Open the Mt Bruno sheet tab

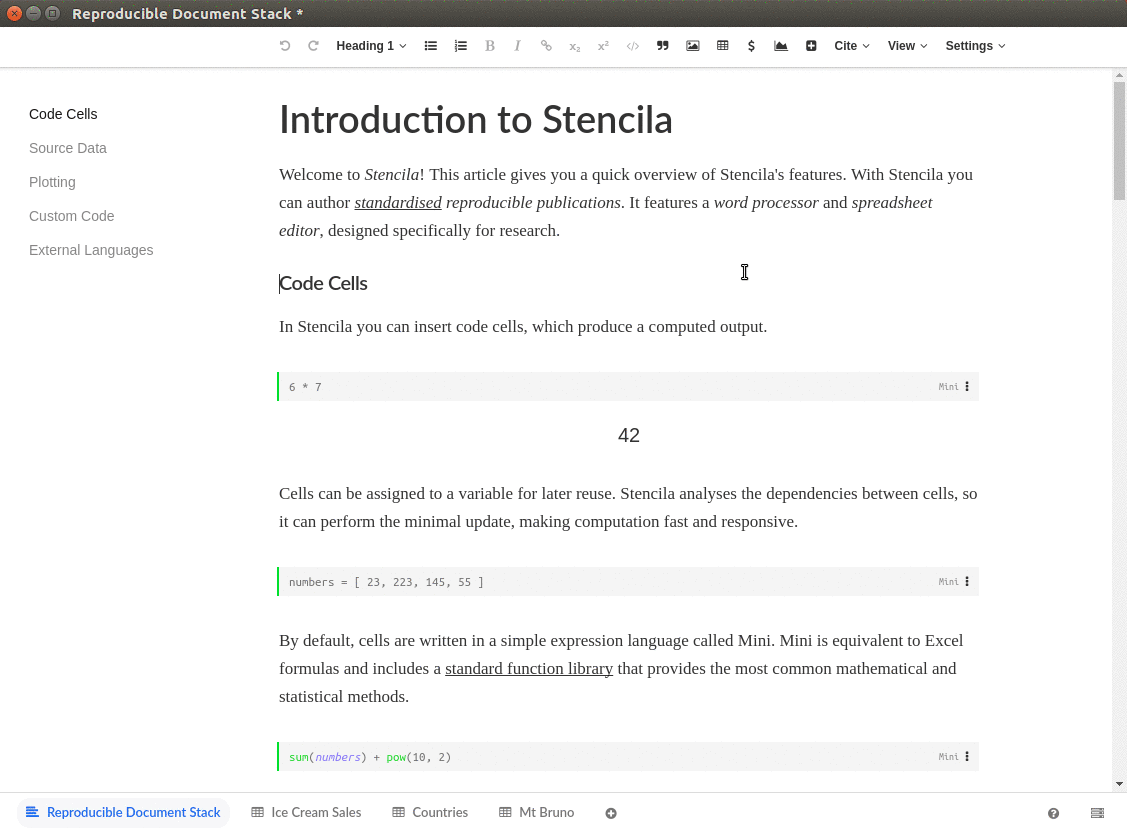coord(536,813)
